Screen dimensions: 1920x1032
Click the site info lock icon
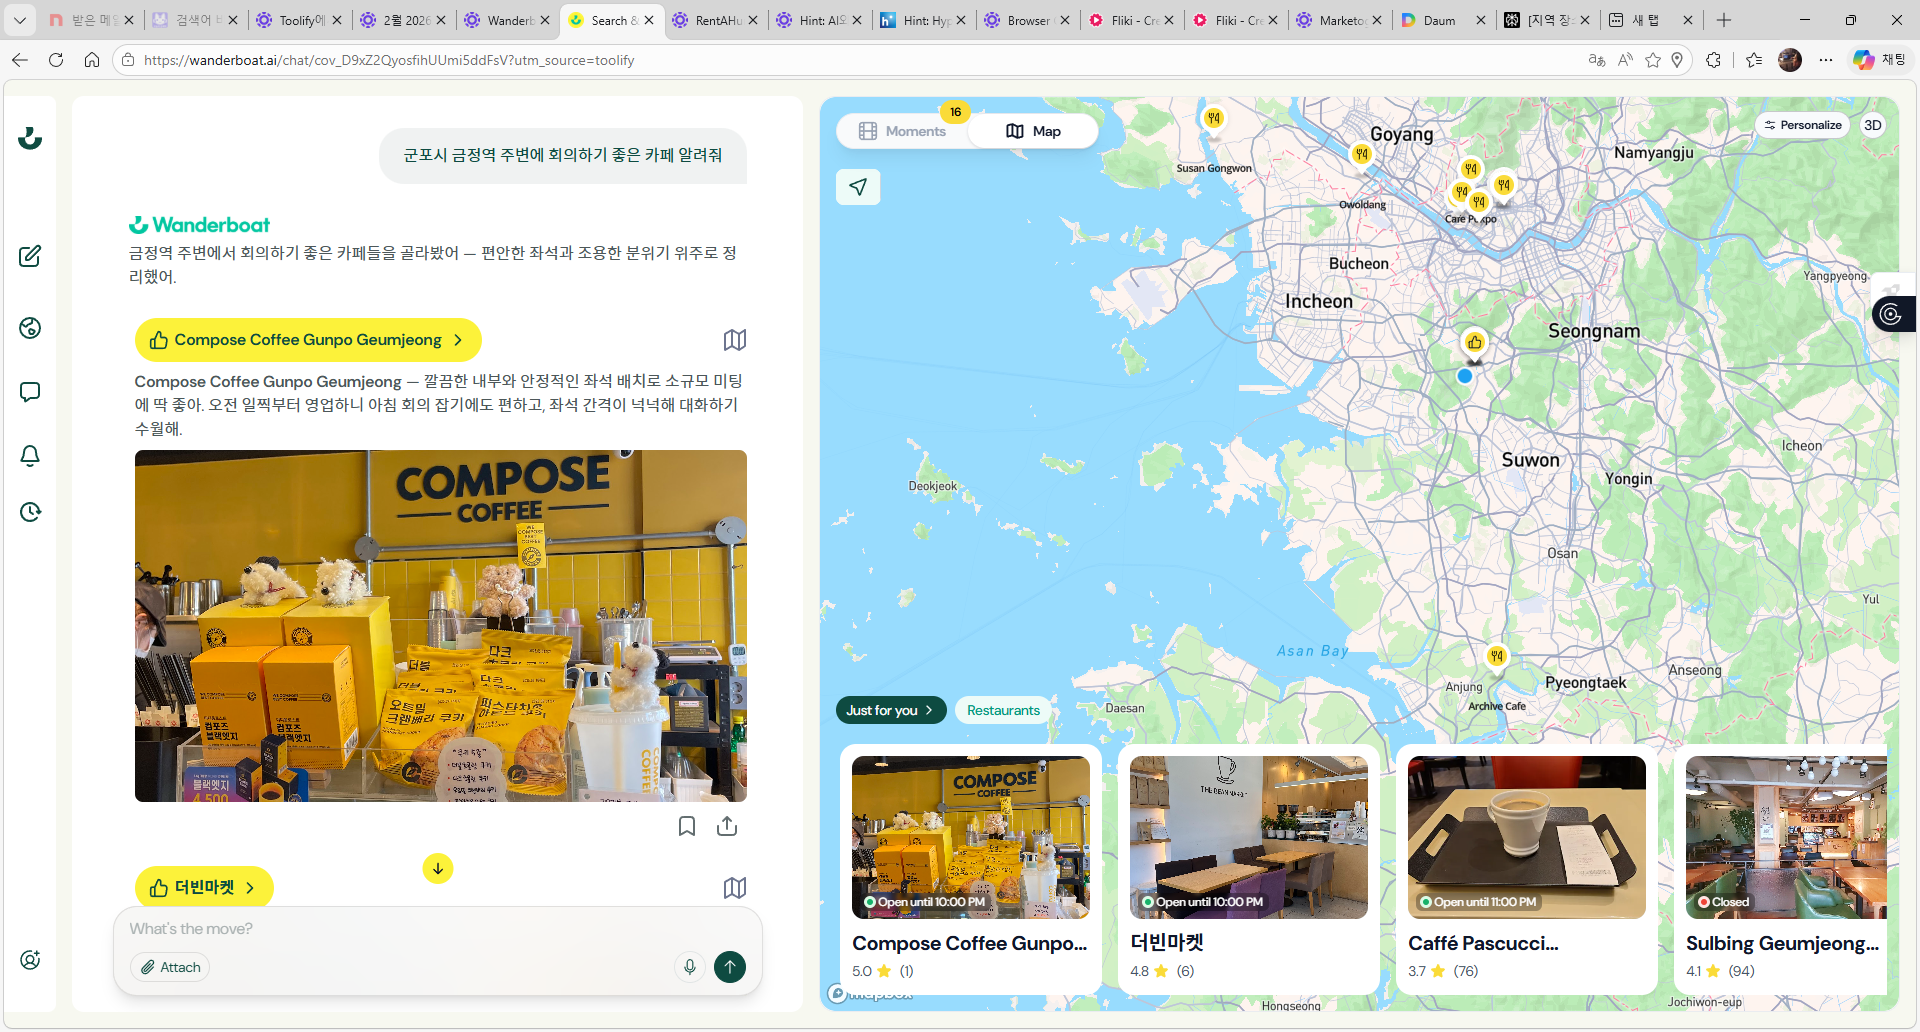(x=128, y=60)
